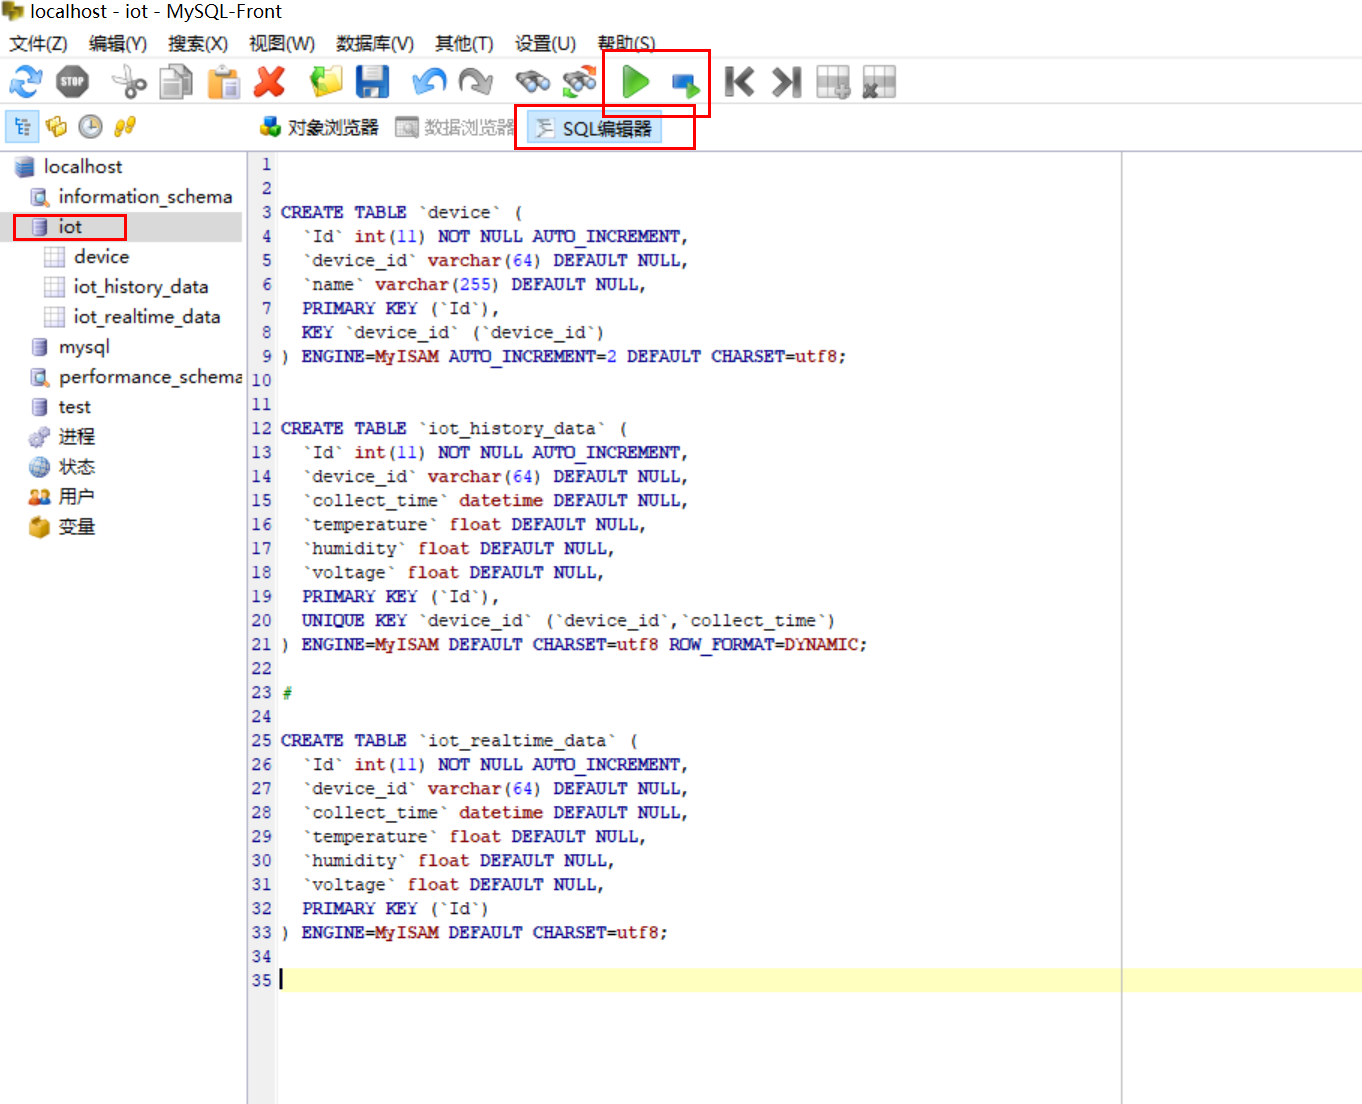Click the binoculars search-and-replace icon
Image resolution: width=1362 pixels, height=1104 pixels.
point(580,82)
